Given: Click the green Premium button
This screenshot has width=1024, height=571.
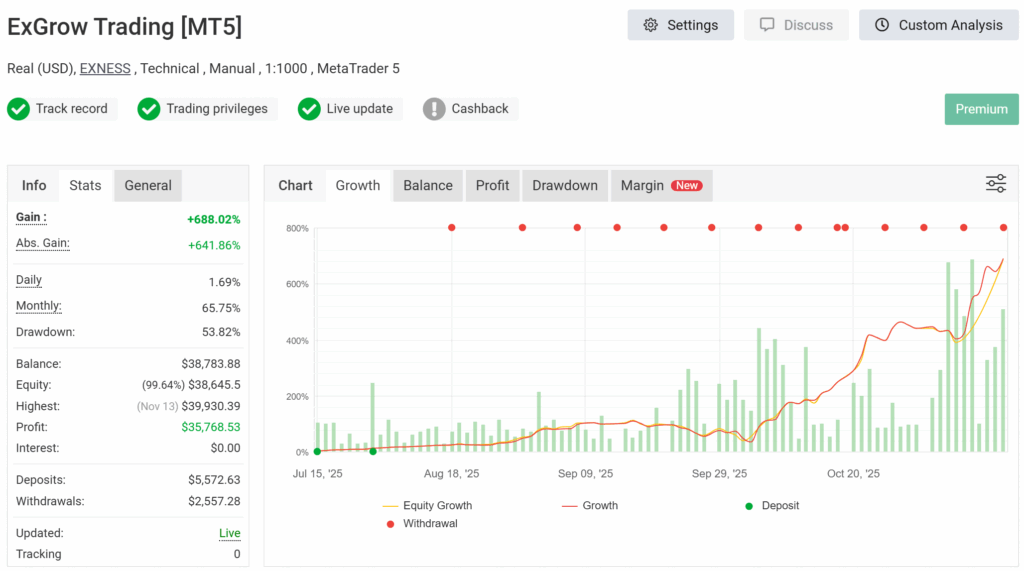Looking at the screenshot, I should pos(981,109).
